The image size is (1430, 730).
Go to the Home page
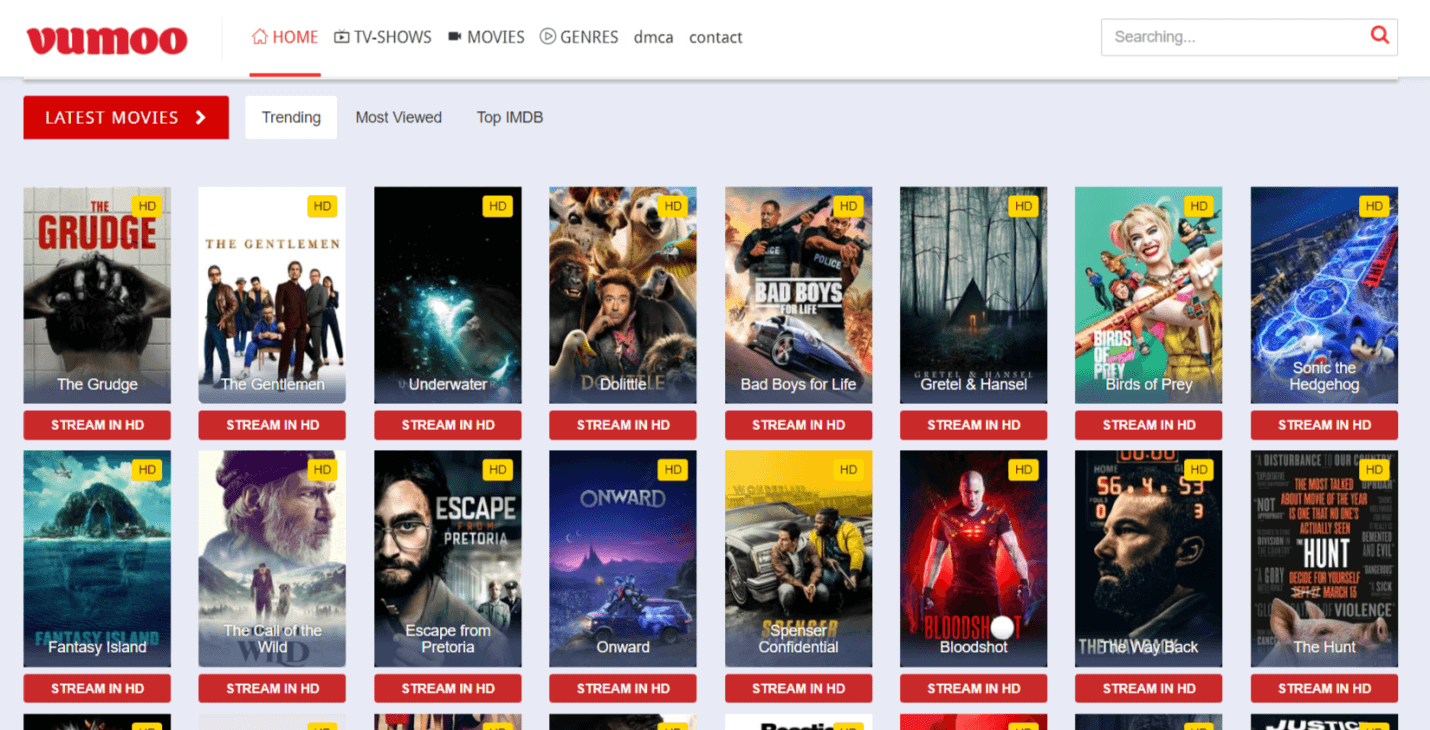[x=285, y=37]
